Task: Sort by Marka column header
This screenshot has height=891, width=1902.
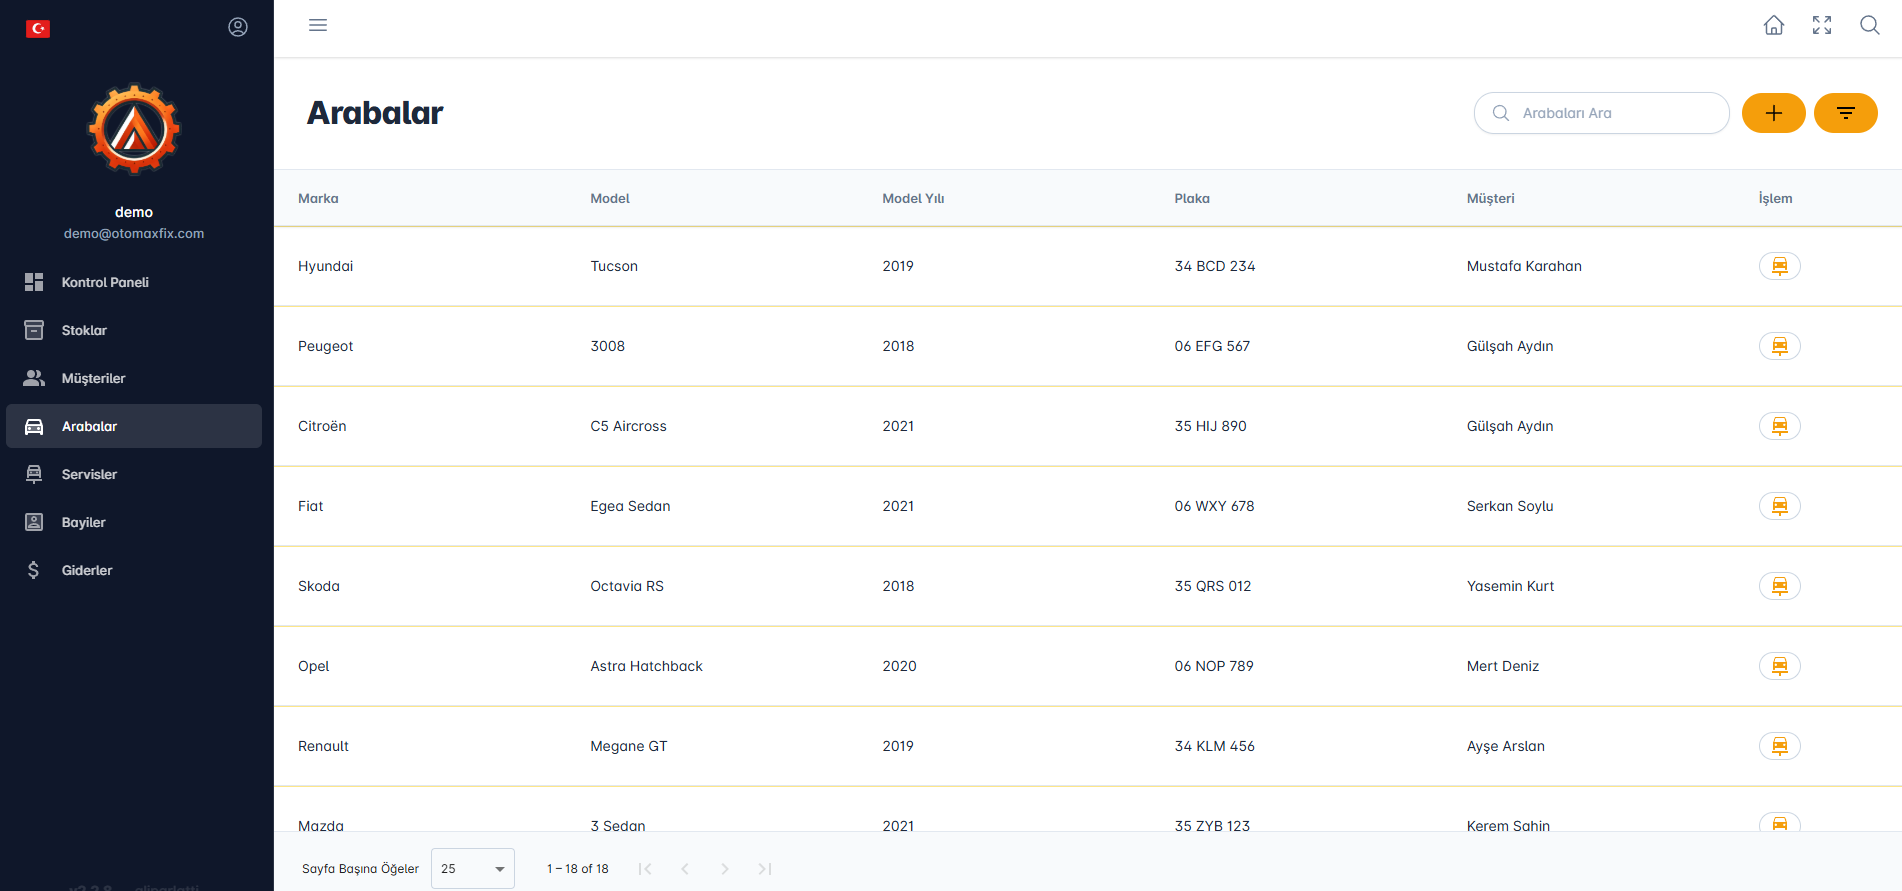Action: [x=318, y=198]
